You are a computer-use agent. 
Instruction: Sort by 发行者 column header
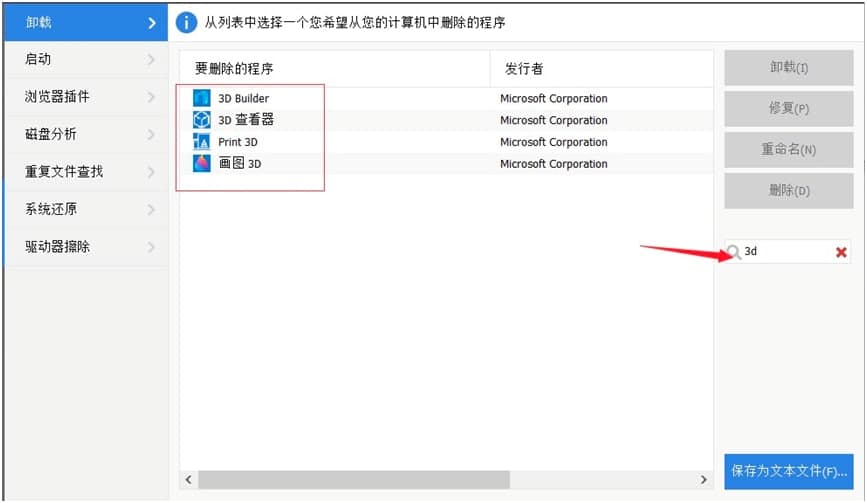tap(602, 69)
